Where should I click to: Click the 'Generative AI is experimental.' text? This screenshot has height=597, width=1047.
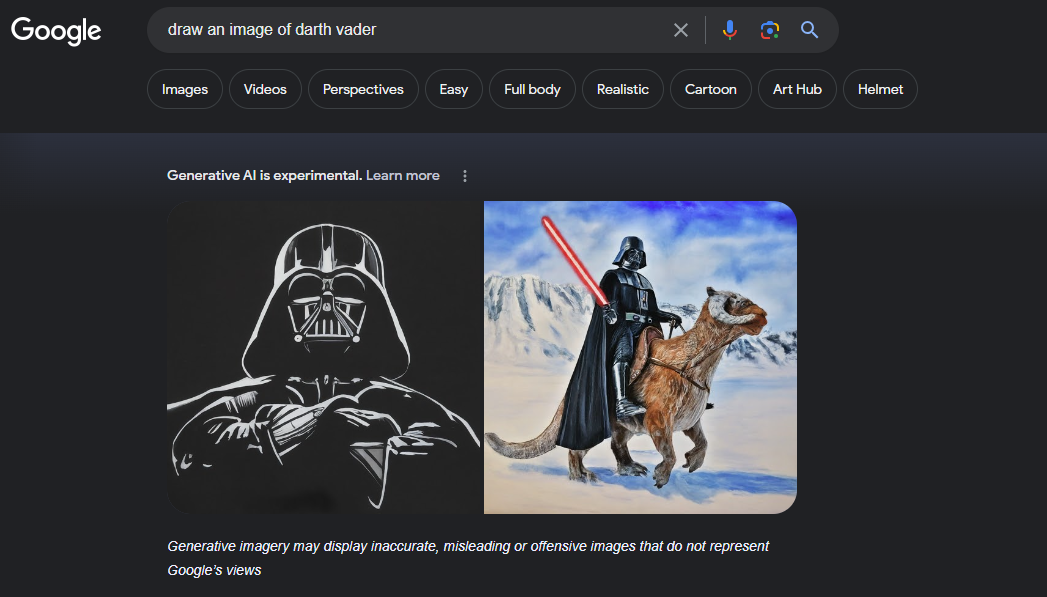pyautogui.click(x=264, y=176)
